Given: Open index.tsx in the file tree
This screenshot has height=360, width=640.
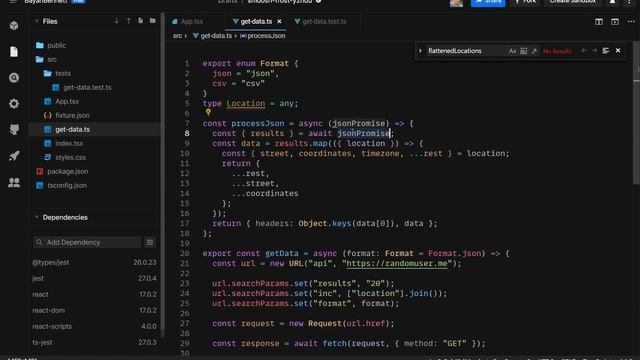Looking at the screenshot, I should coord(69,143).
